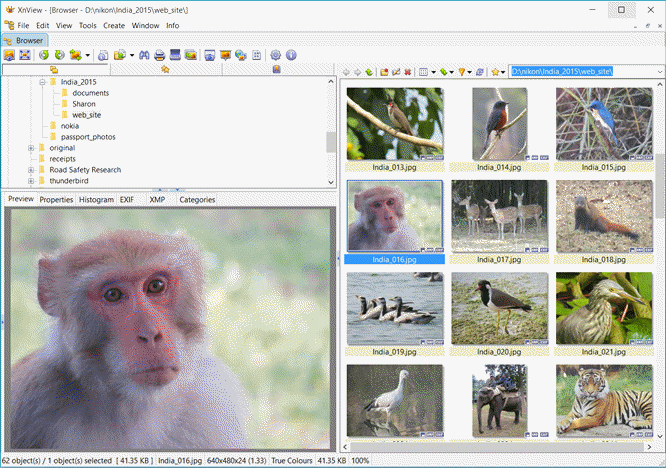This screenshot has height=468, width=666.
Task: Select the Sharon folder in tree
Action: tap(84, 104)
